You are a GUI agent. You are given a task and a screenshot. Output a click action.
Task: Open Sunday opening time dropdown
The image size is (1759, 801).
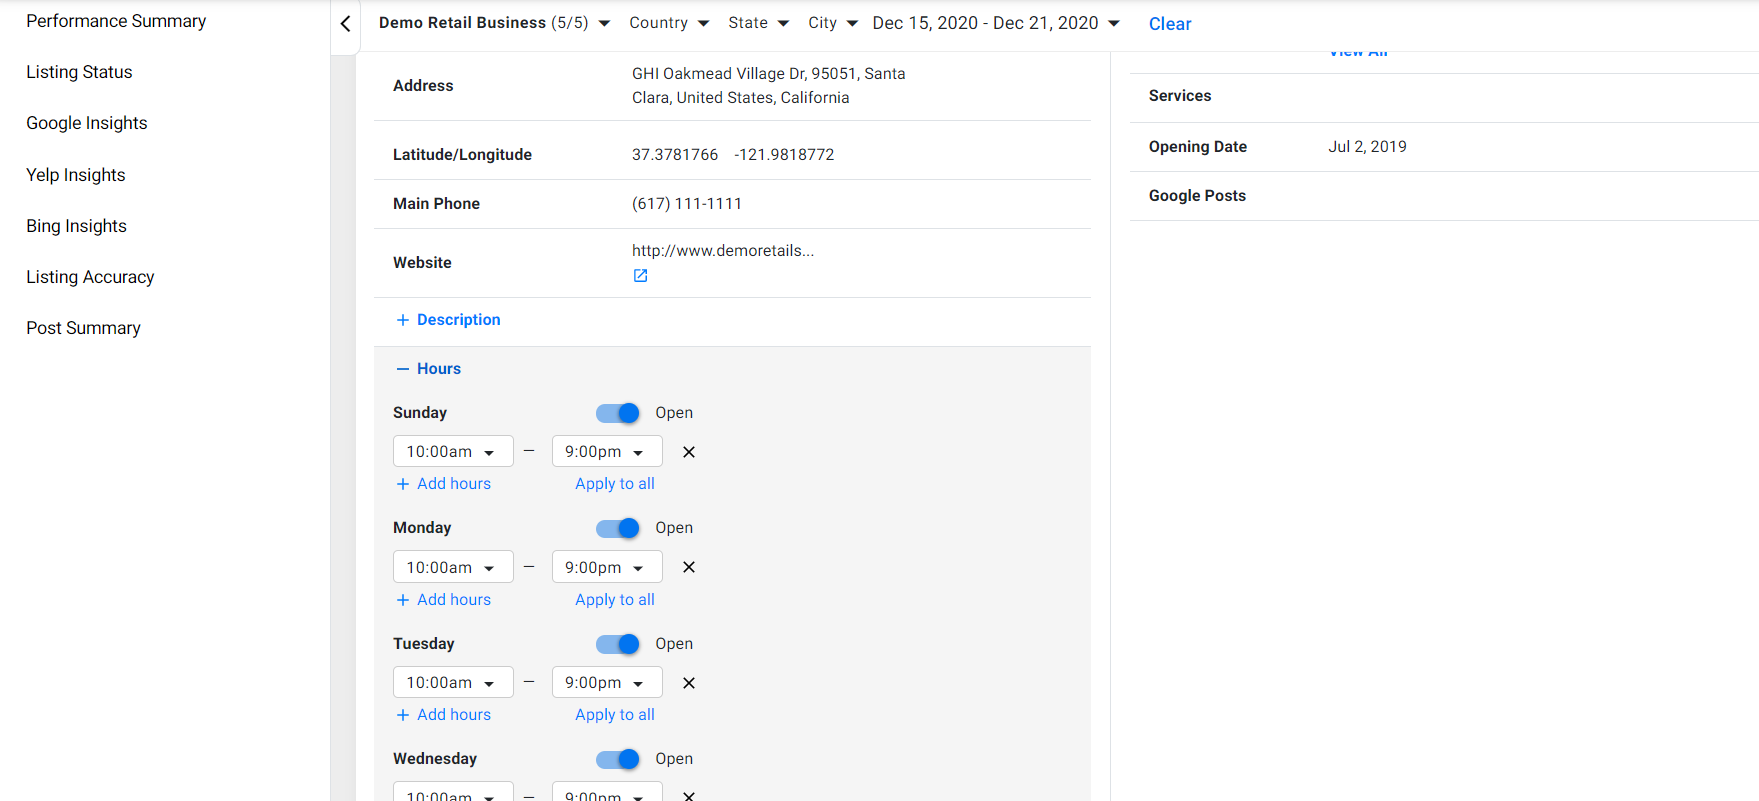click(x=453, y=452)
